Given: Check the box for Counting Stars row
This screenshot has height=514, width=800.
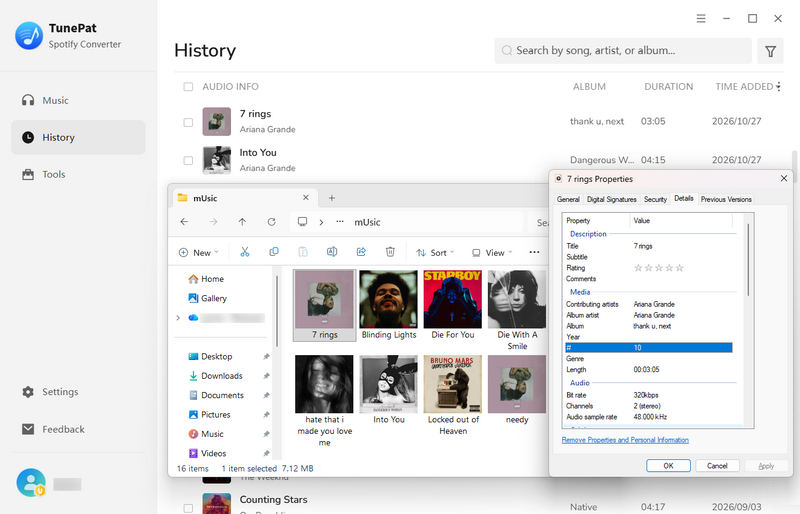Looking at the screenshot, I should click(x=188, y=507).
